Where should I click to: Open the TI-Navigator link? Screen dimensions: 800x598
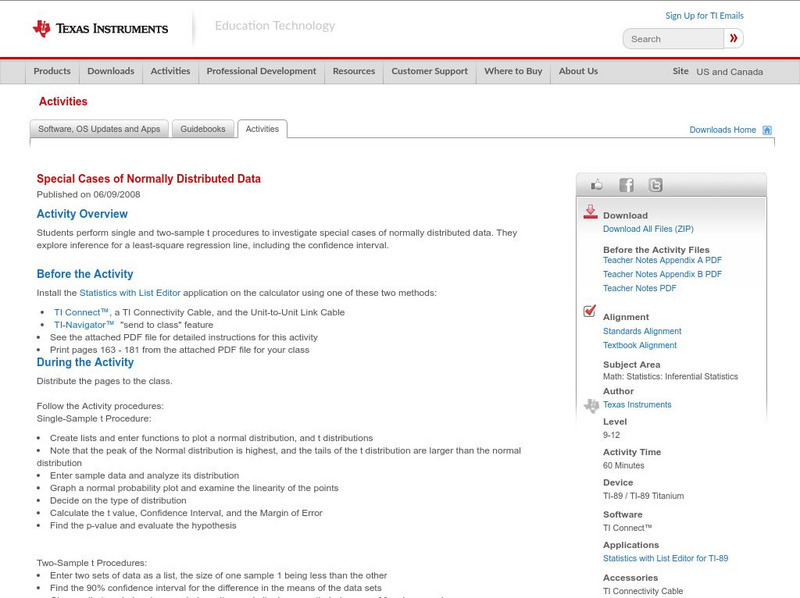coord(84,325)
